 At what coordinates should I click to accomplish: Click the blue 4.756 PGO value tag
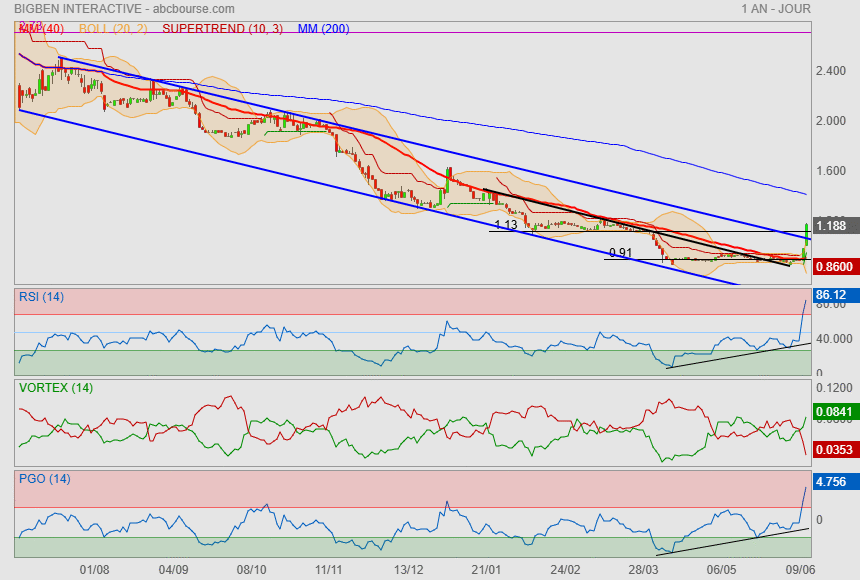tap(832, 482)
